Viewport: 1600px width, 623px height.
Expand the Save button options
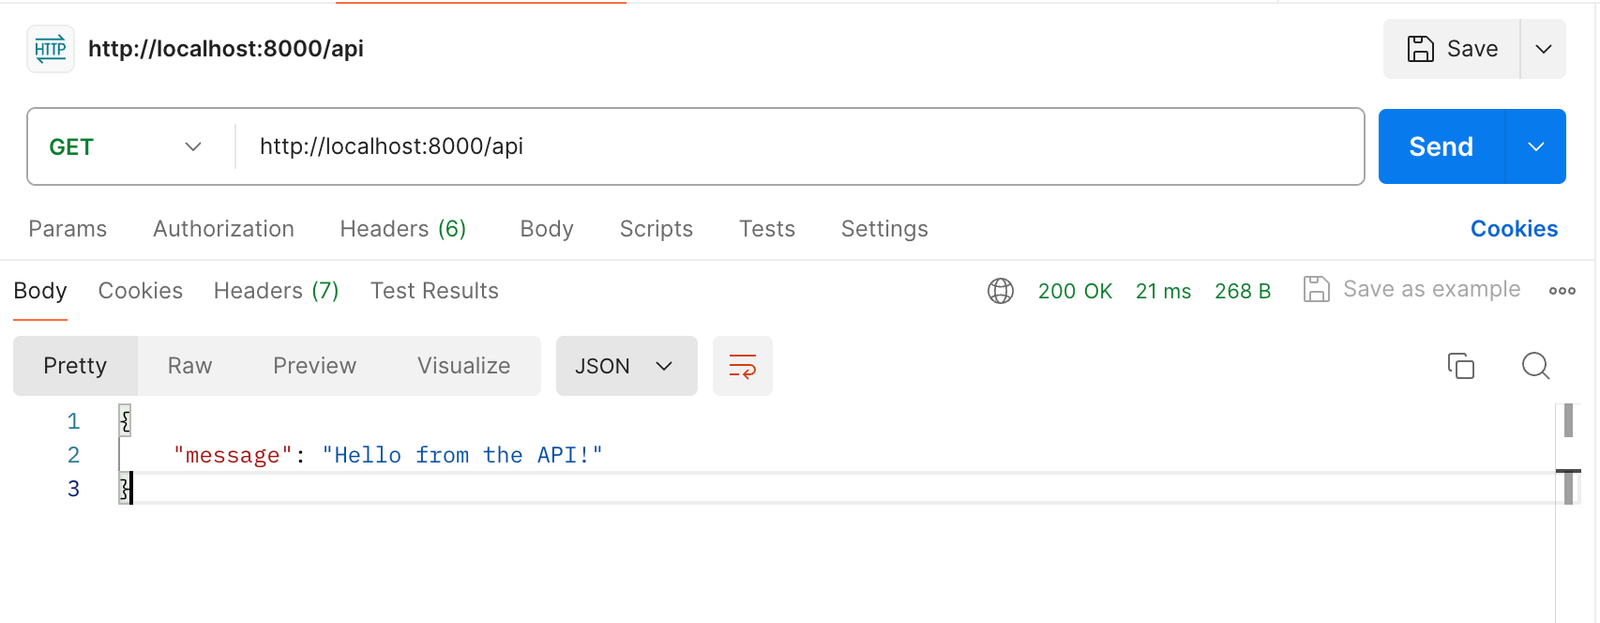pos(1541,48)
